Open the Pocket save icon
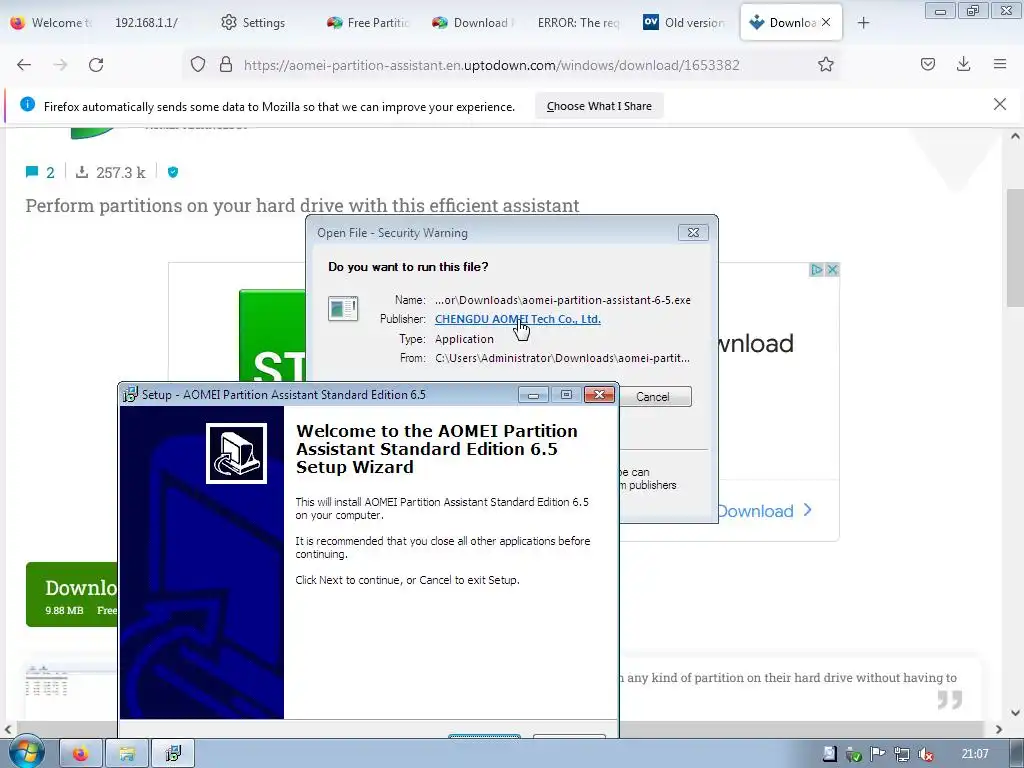This screenshot has width=1024, height=768. click(928, 65)
